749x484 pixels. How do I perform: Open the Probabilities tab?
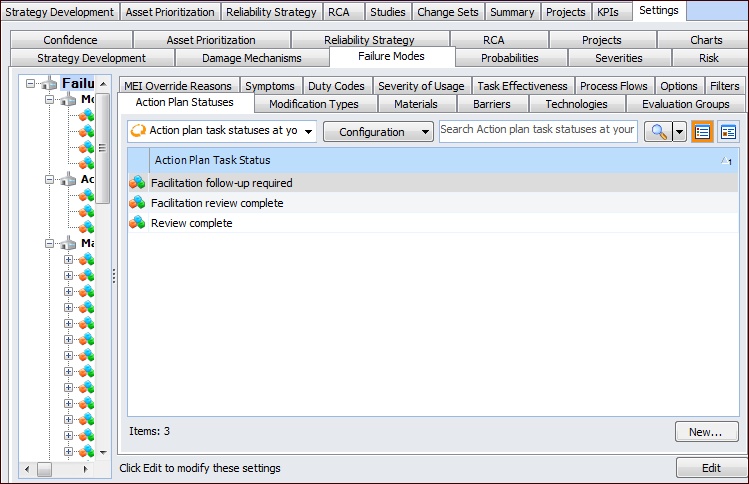tap(510, 58)
